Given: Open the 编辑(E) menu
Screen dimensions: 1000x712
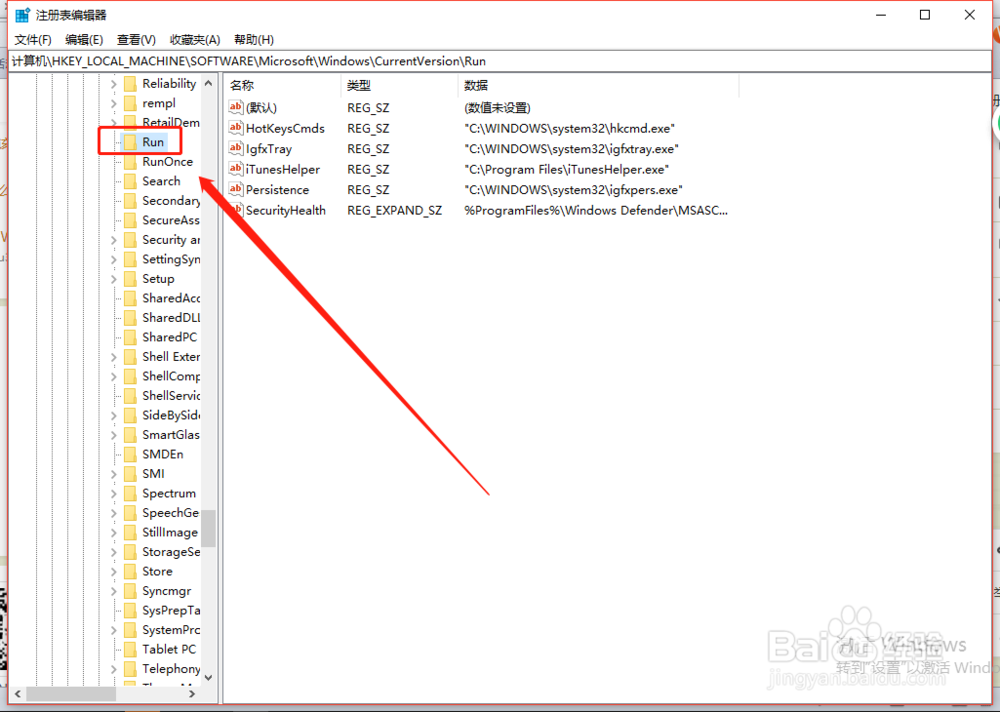Looking at the screenshot, I should (84, 40).
